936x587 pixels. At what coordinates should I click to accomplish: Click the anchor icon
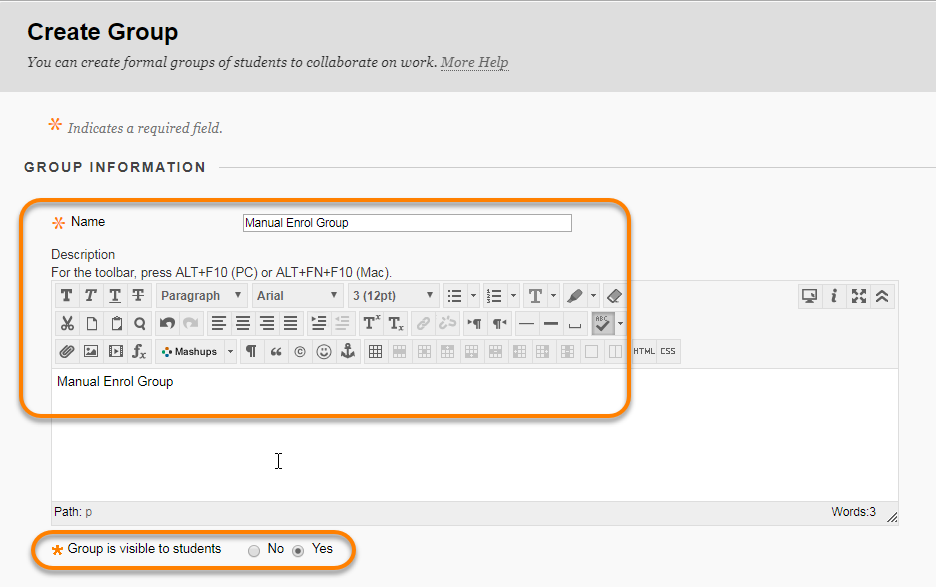(x=347, y=352)
